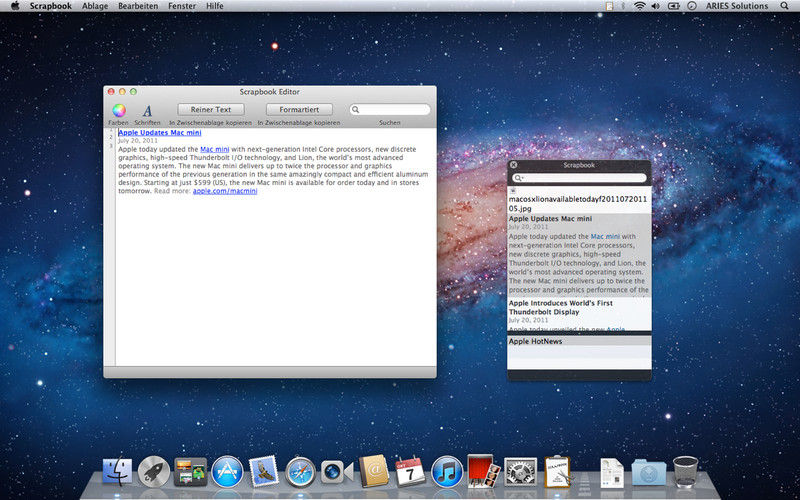Open Finder from the Dock
Viewport: 800px width, 500px height.
(117, 471)
